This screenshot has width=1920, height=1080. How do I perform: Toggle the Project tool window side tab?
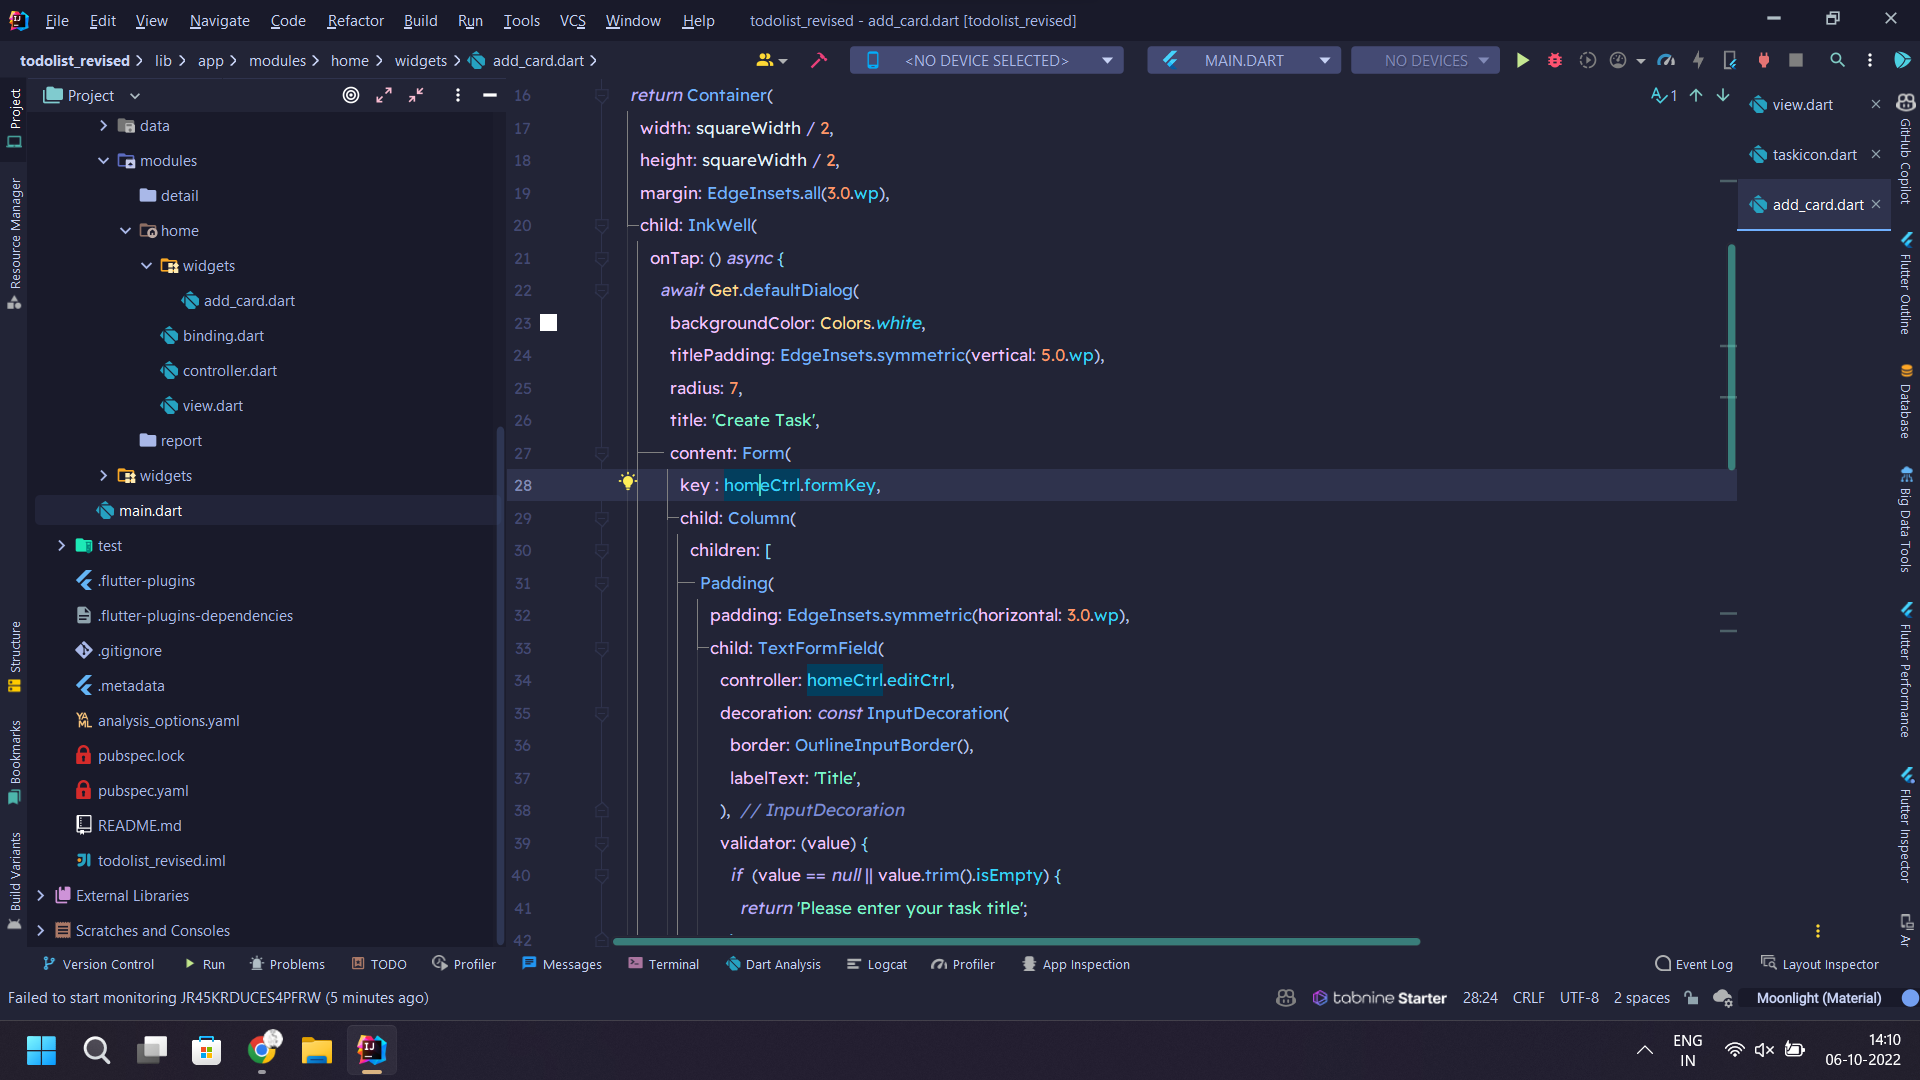point(14,118)
